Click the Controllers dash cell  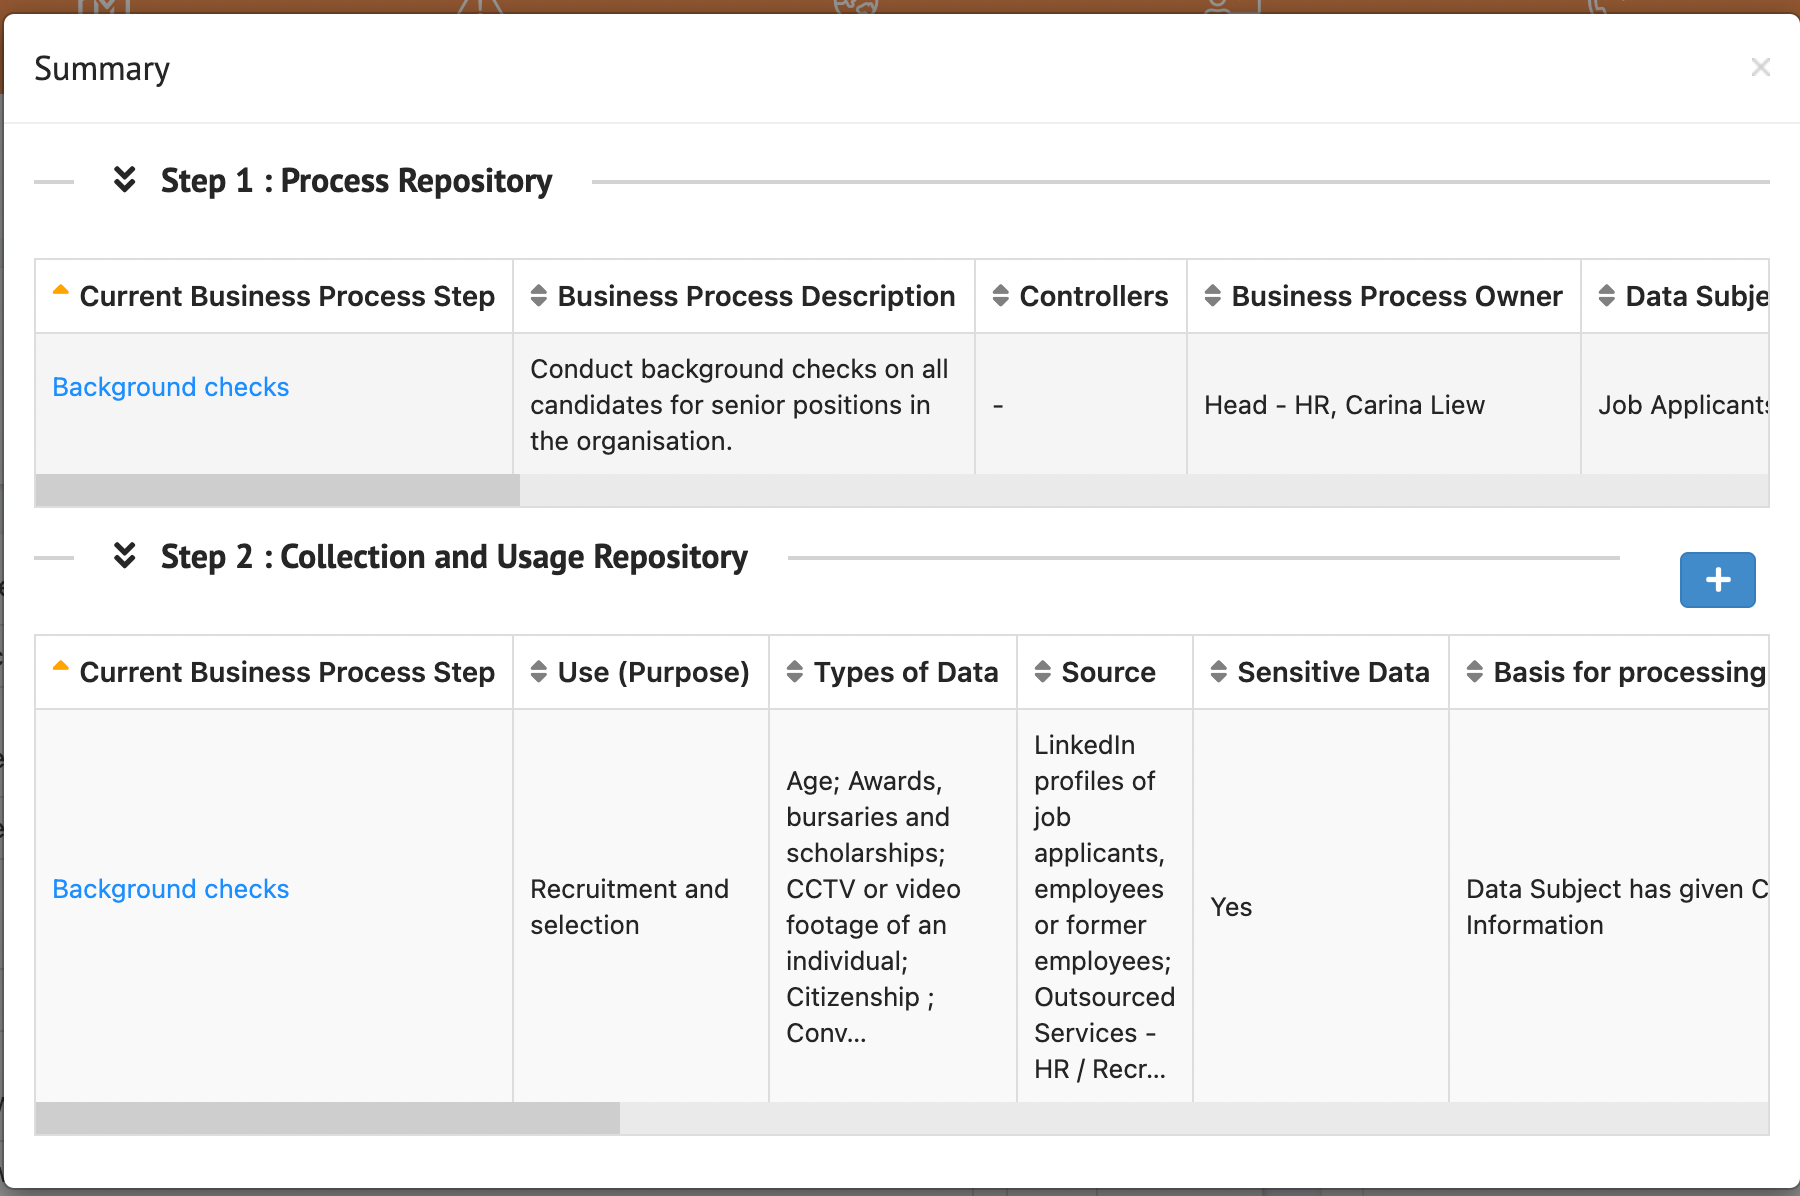[x=1080, y=405]
